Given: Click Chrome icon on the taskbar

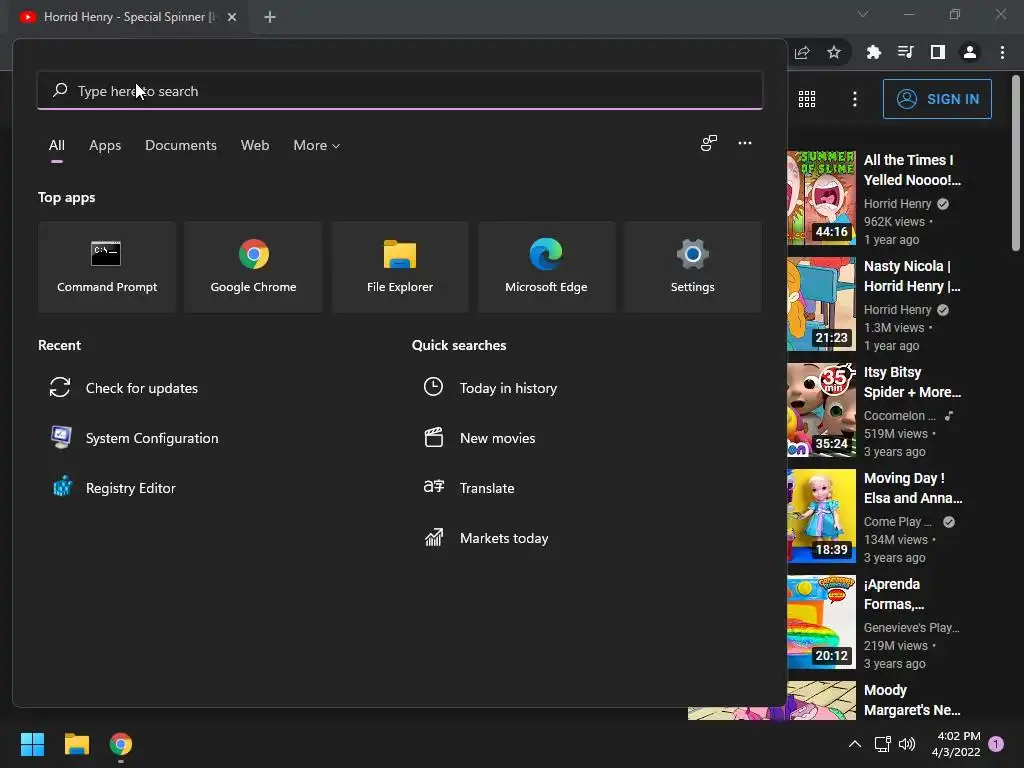Looking at the screenshot, I should 121,744.
